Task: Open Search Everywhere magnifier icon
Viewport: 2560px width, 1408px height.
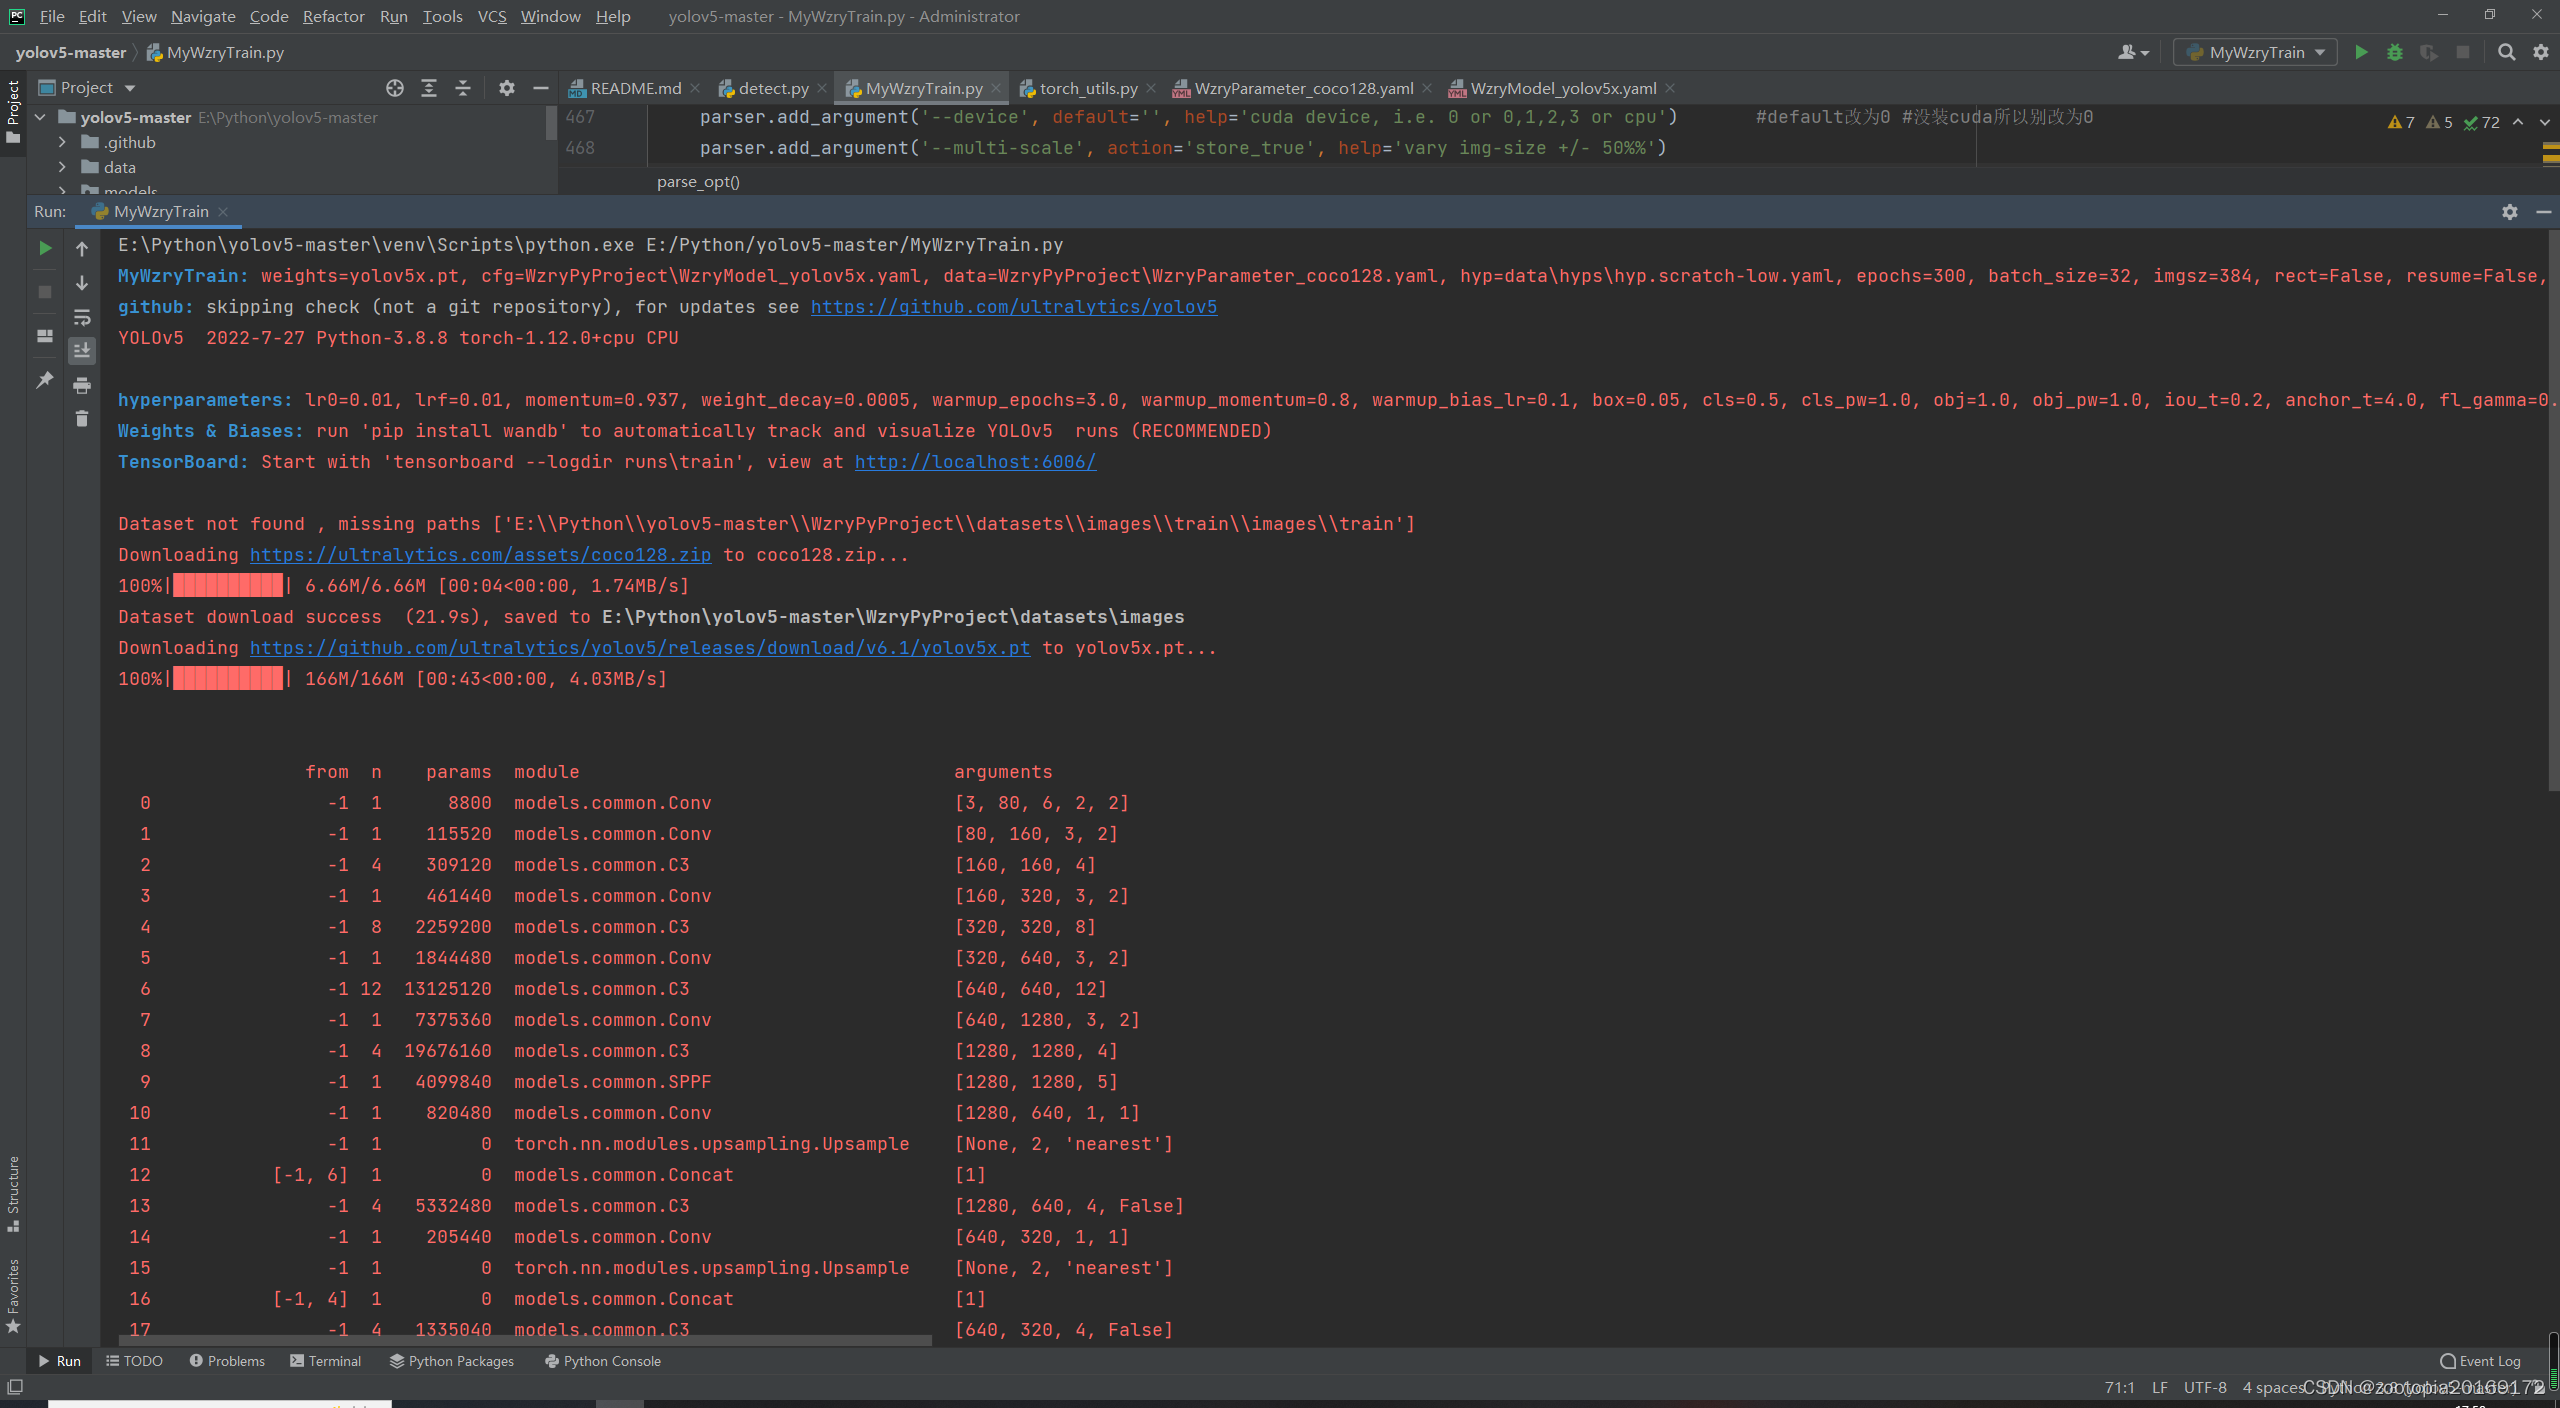Action: (2507, 52)
